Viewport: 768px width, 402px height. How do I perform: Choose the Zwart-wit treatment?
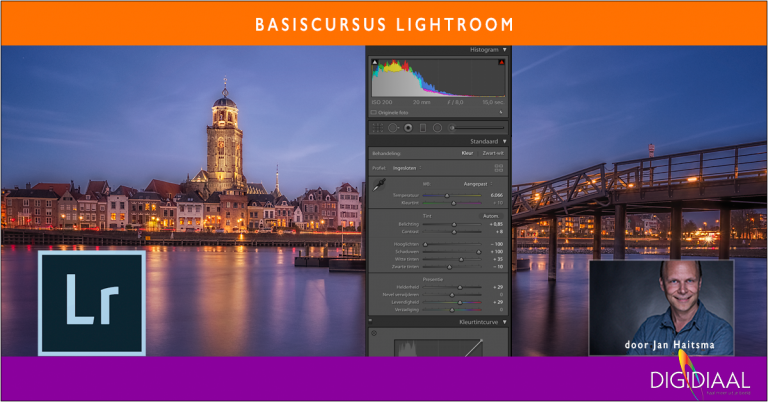[493, 153]
